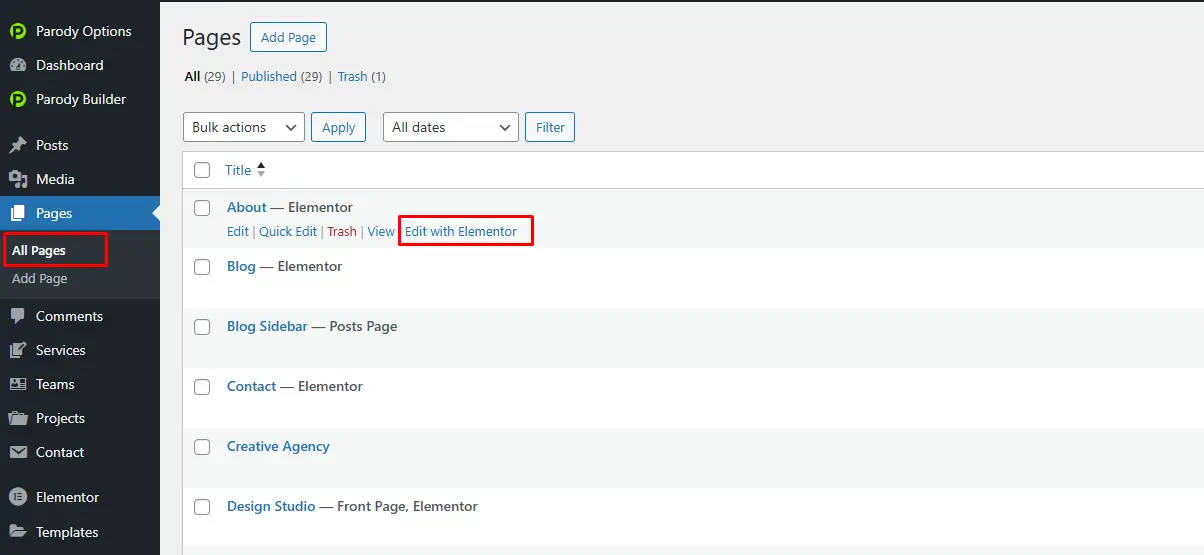This screenshot has width=1204, height=555.
Task: Click Trash under About page
Action: pos(342,231)
